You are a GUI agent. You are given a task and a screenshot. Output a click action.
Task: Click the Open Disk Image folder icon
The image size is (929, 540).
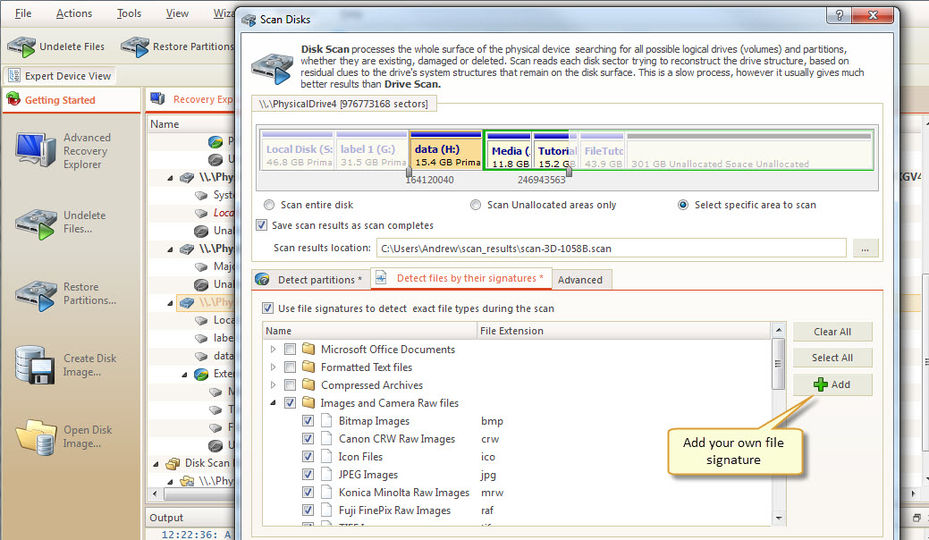click(x=36, y=437)
